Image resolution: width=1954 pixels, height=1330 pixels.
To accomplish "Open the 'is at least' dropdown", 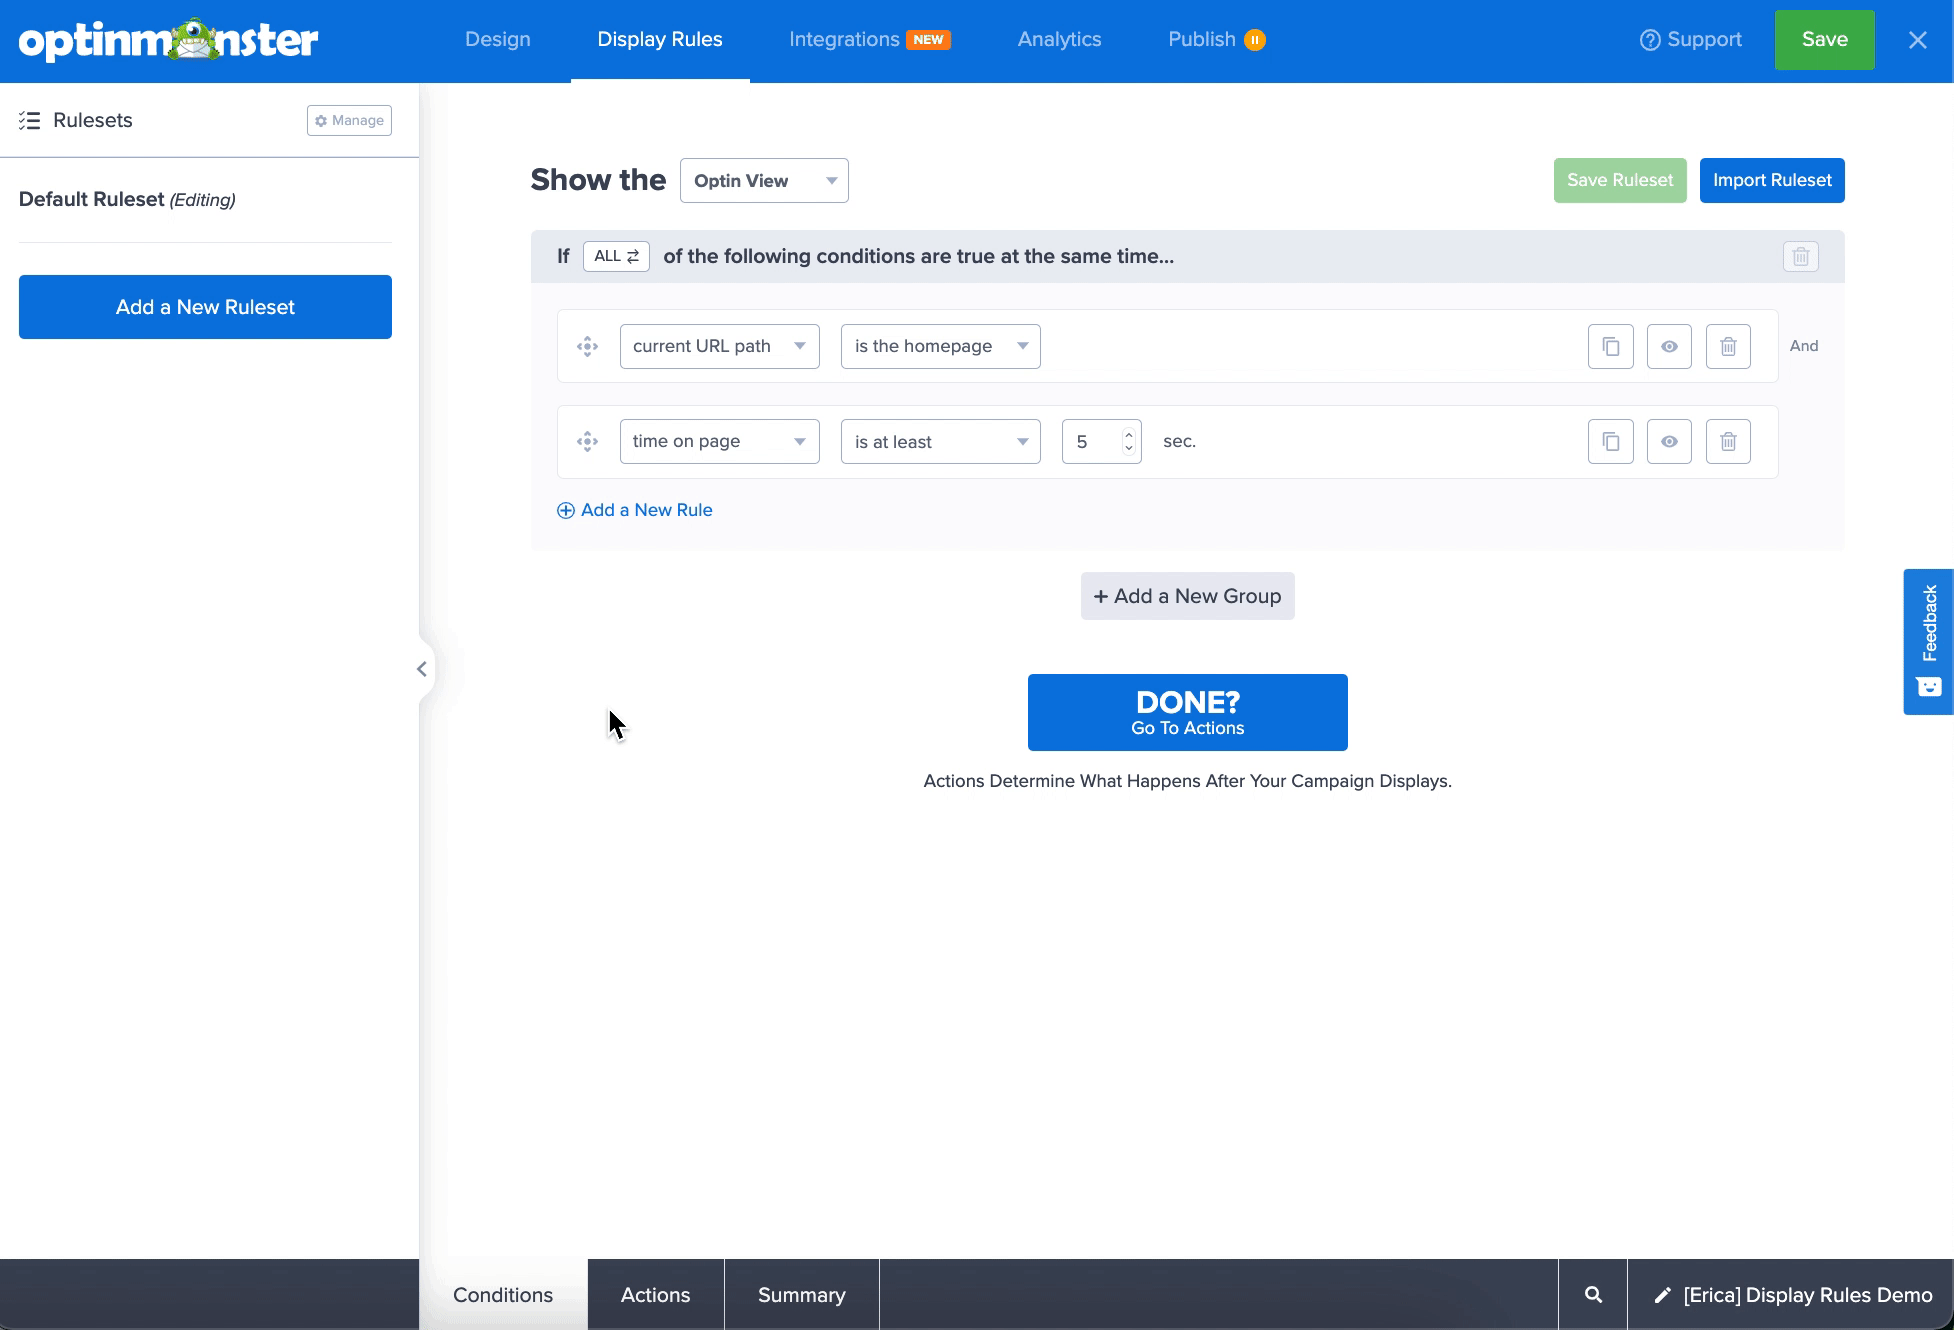I will pyautogui.click(x=939, y=441).
